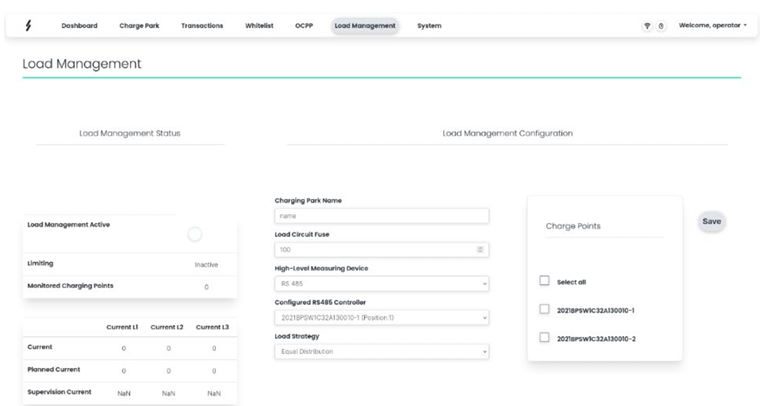Open the System tab

coord(429,26)
